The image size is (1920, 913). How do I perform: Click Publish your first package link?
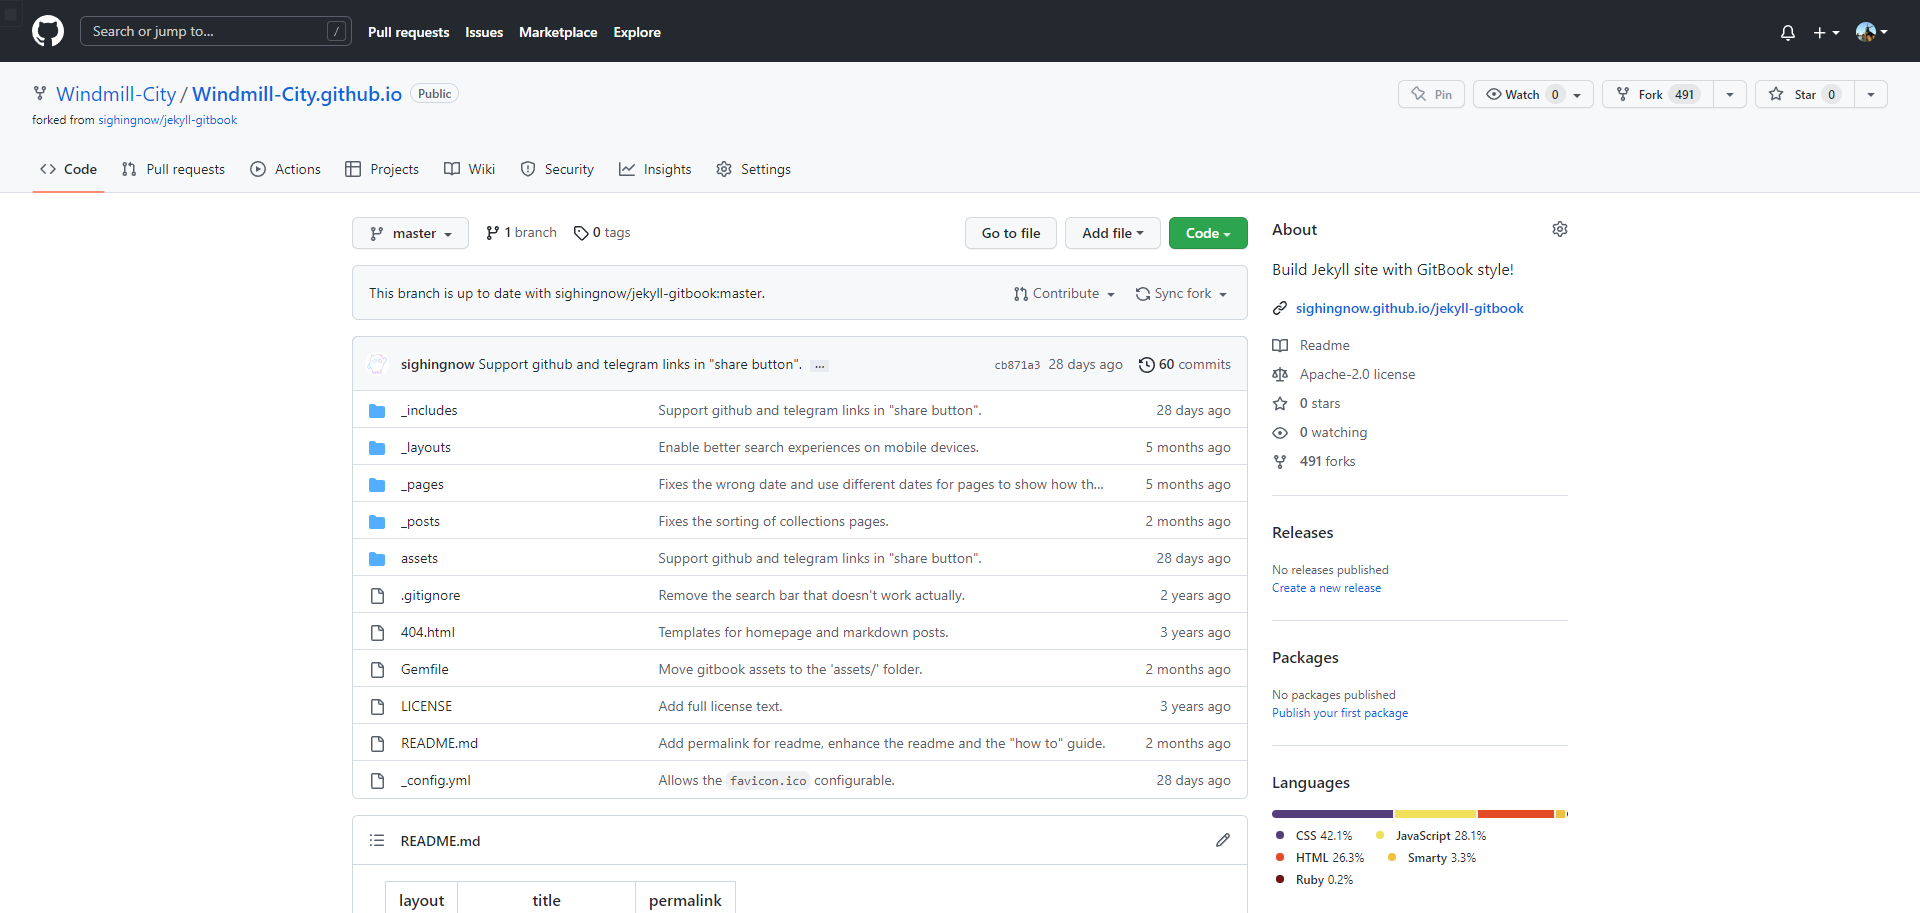click(1340, 713)
